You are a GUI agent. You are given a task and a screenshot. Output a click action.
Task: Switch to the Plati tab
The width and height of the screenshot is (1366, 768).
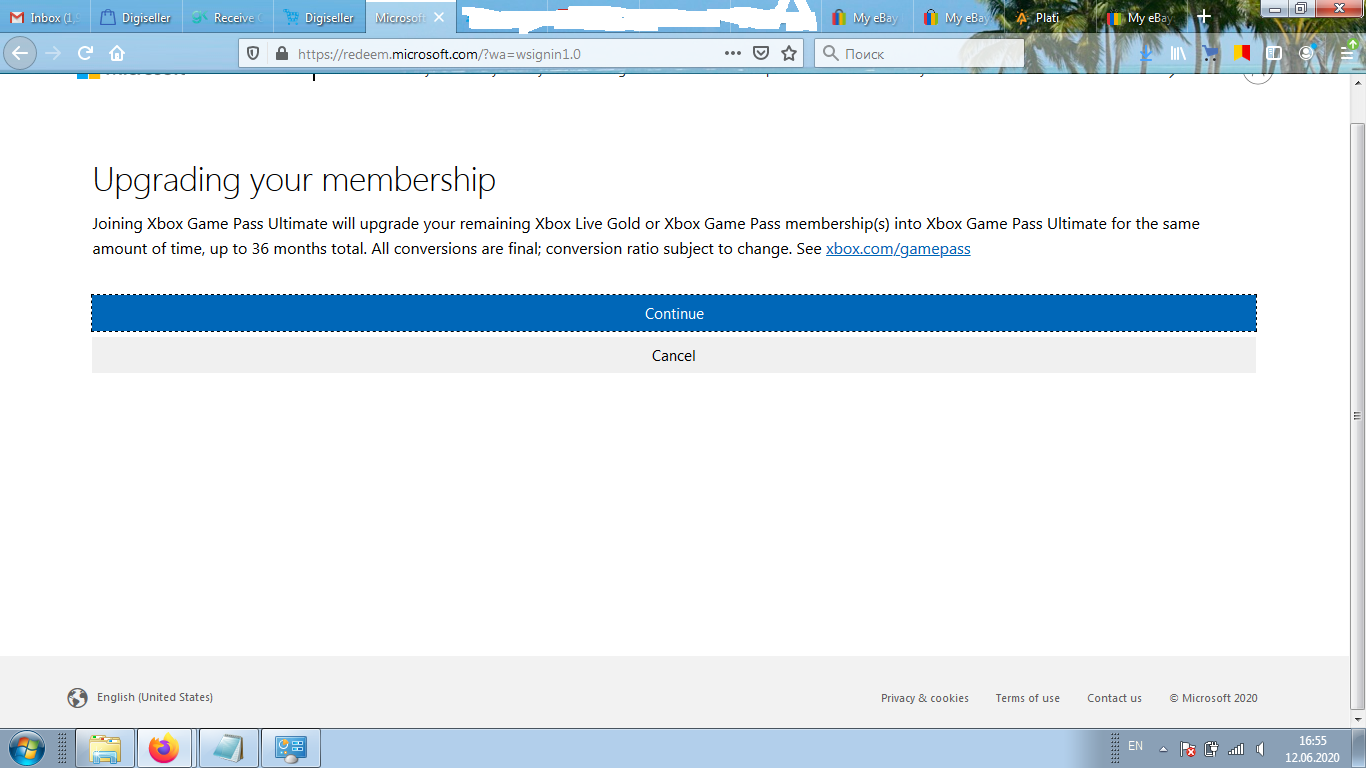[x=1050, y=17]
